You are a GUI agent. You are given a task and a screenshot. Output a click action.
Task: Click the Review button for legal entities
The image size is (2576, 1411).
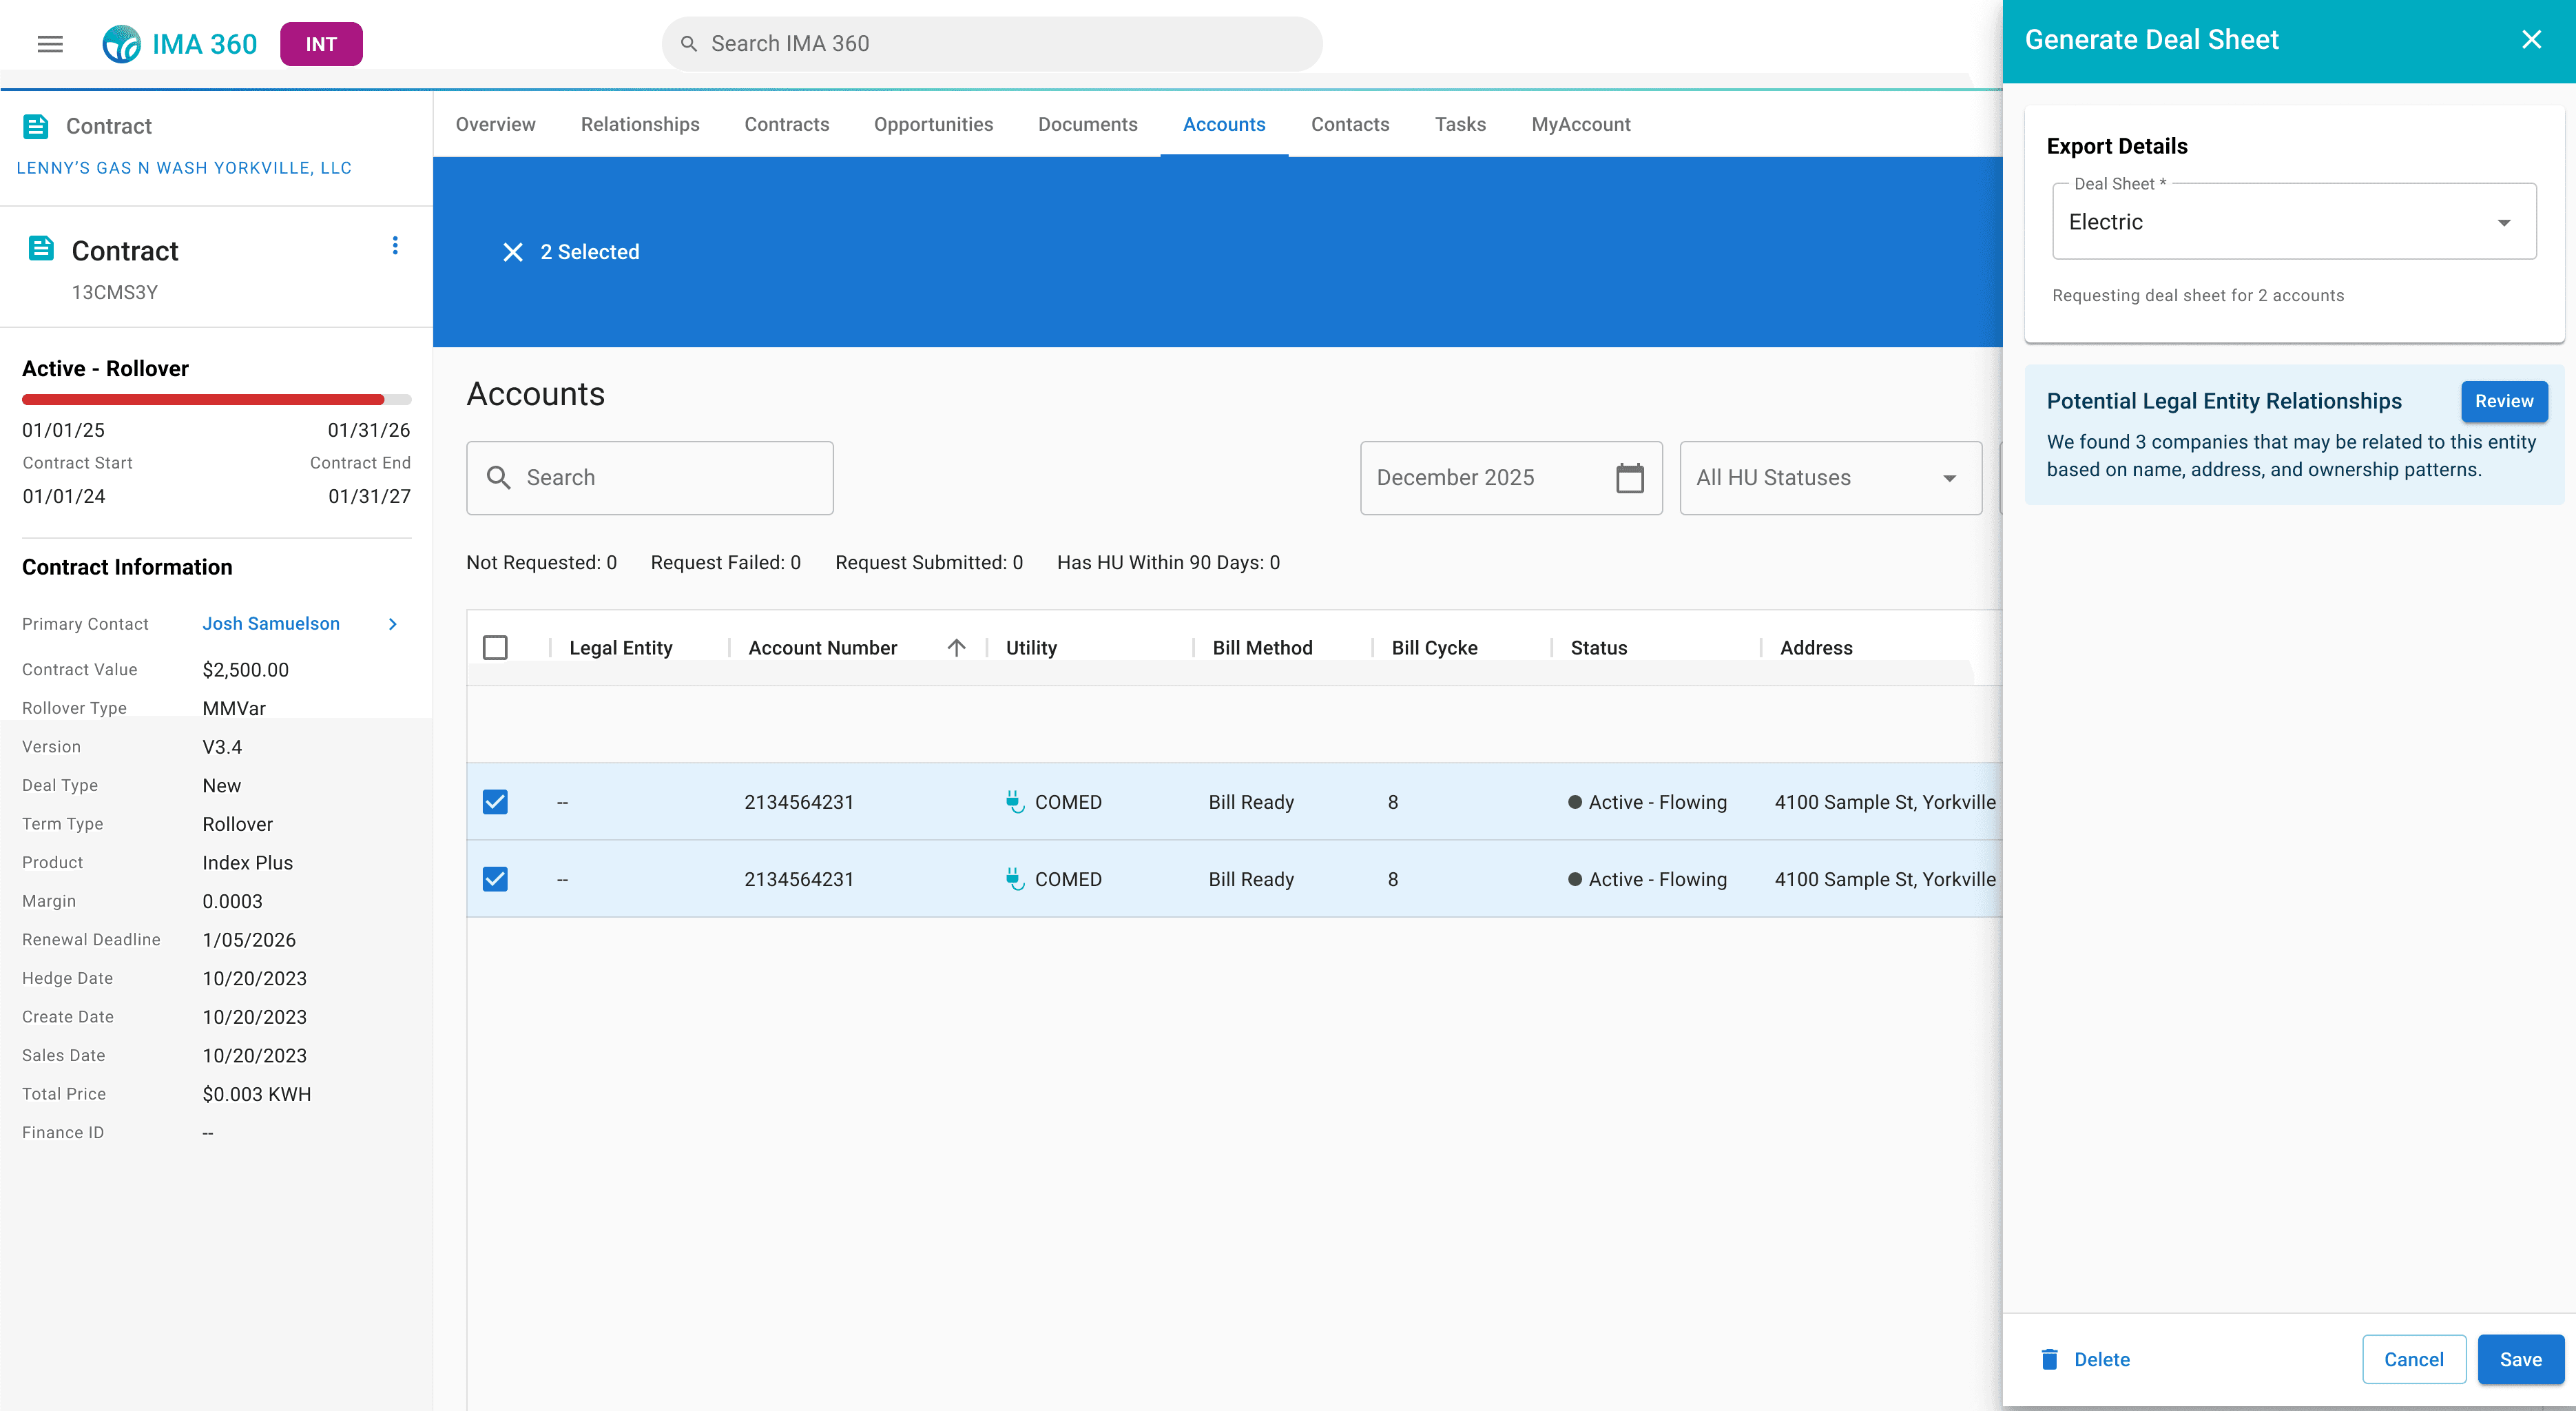2503,401
